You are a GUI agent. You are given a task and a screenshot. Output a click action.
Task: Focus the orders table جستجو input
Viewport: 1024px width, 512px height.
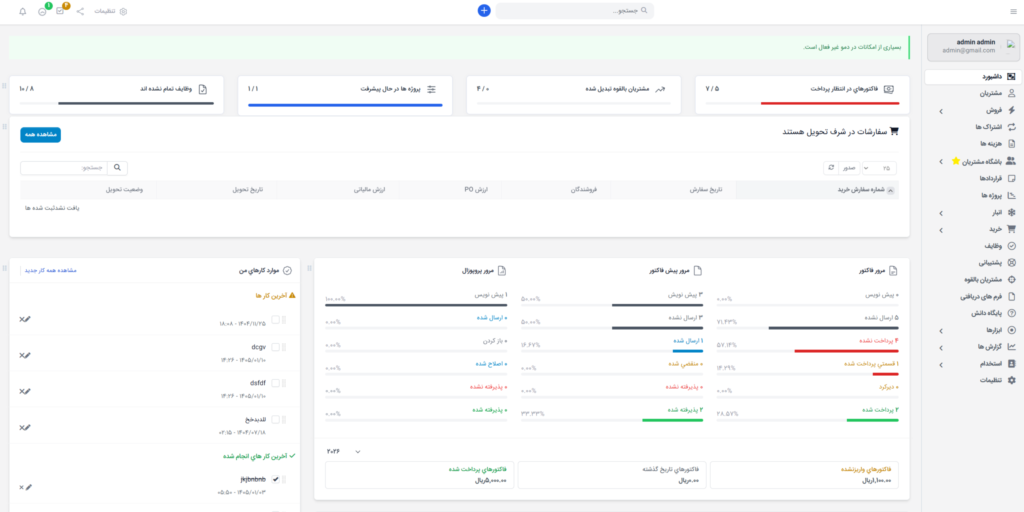[64, 168]
